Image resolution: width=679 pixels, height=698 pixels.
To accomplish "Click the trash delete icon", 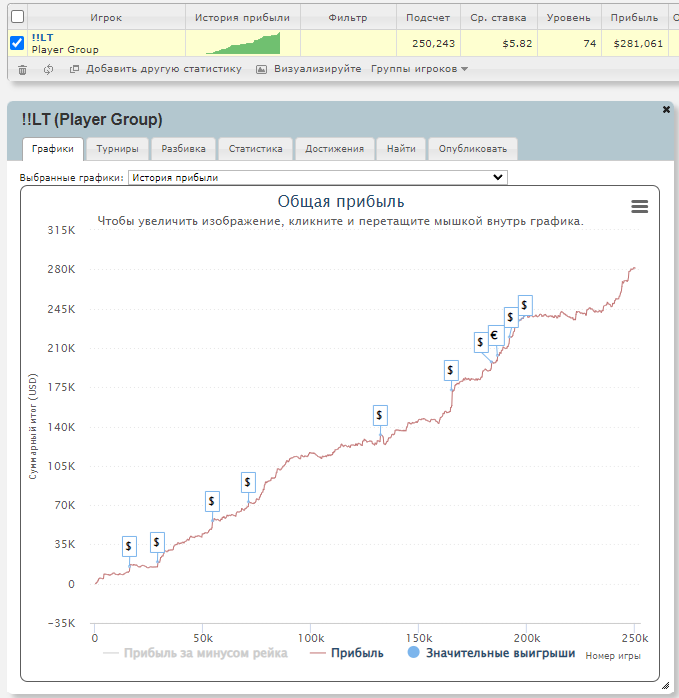I will click(22, 69).
